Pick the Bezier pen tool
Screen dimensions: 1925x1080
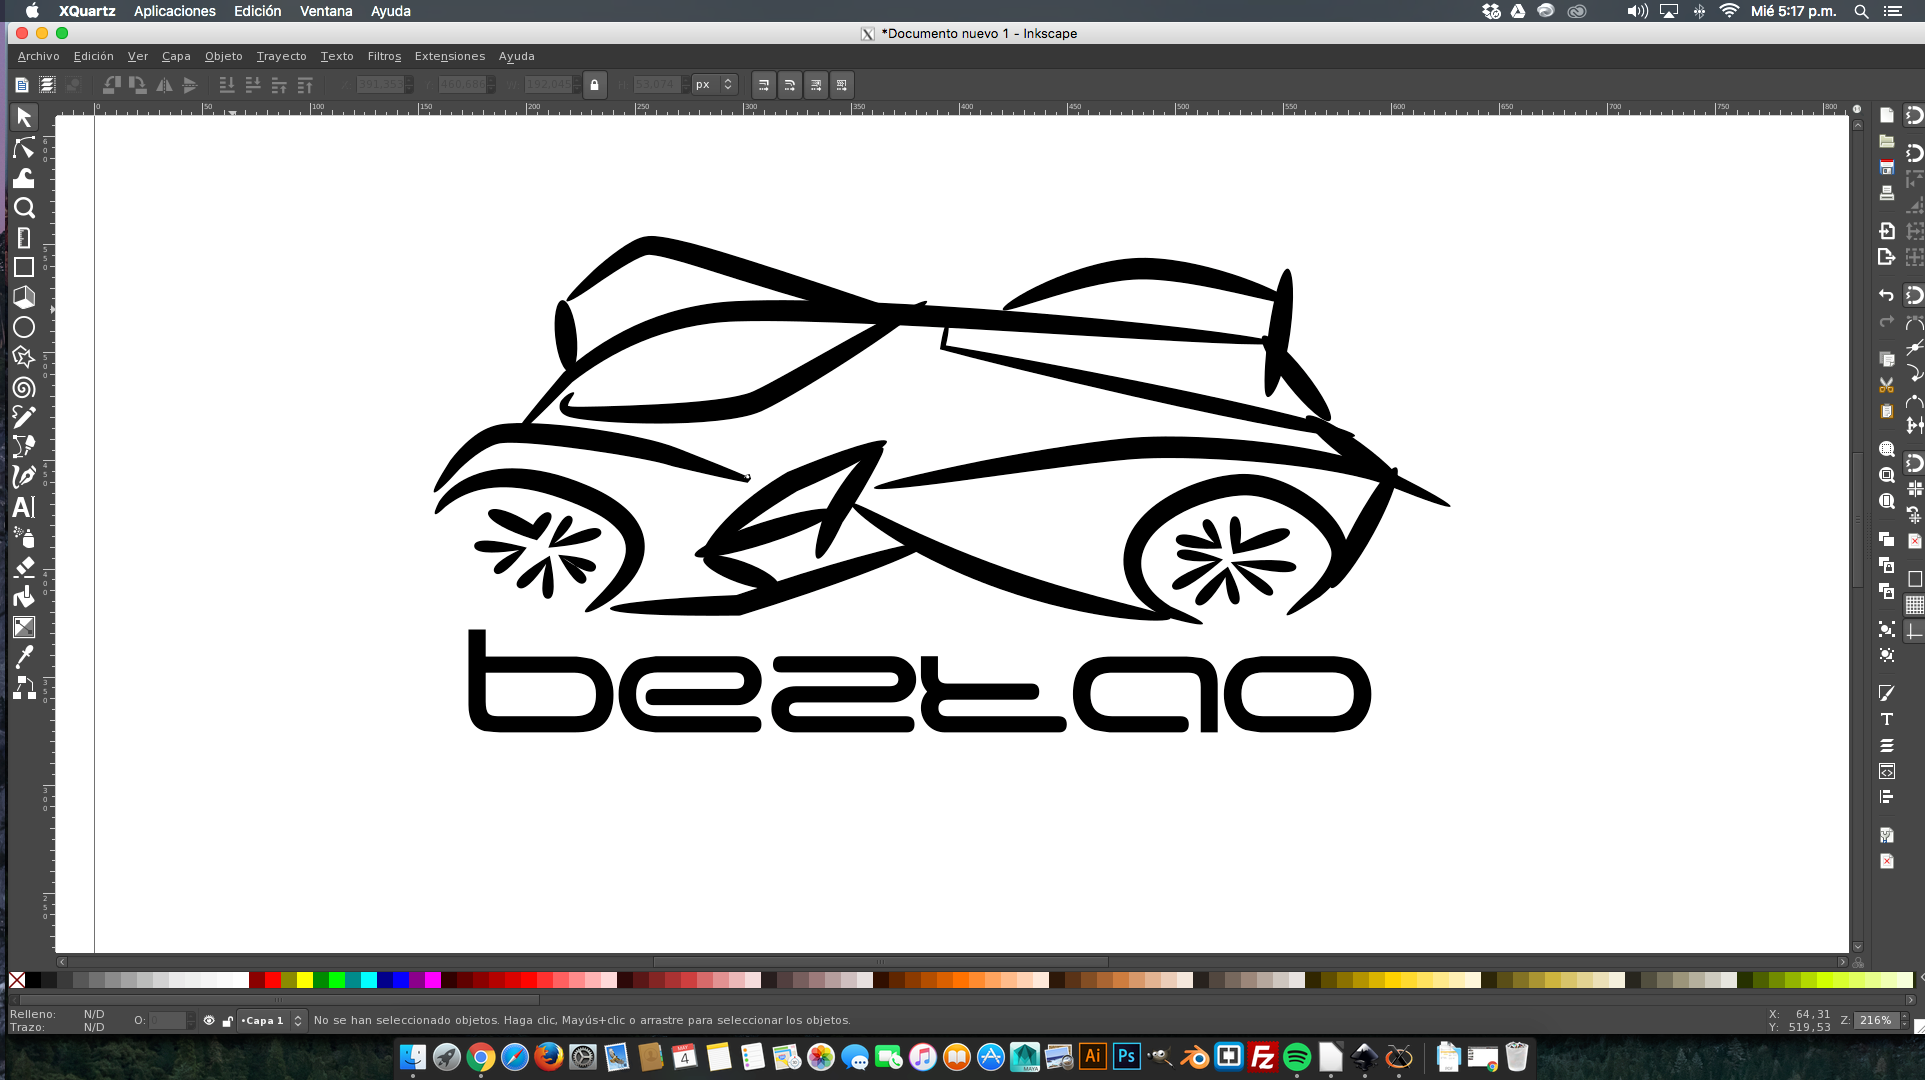[x=25, y=447]
